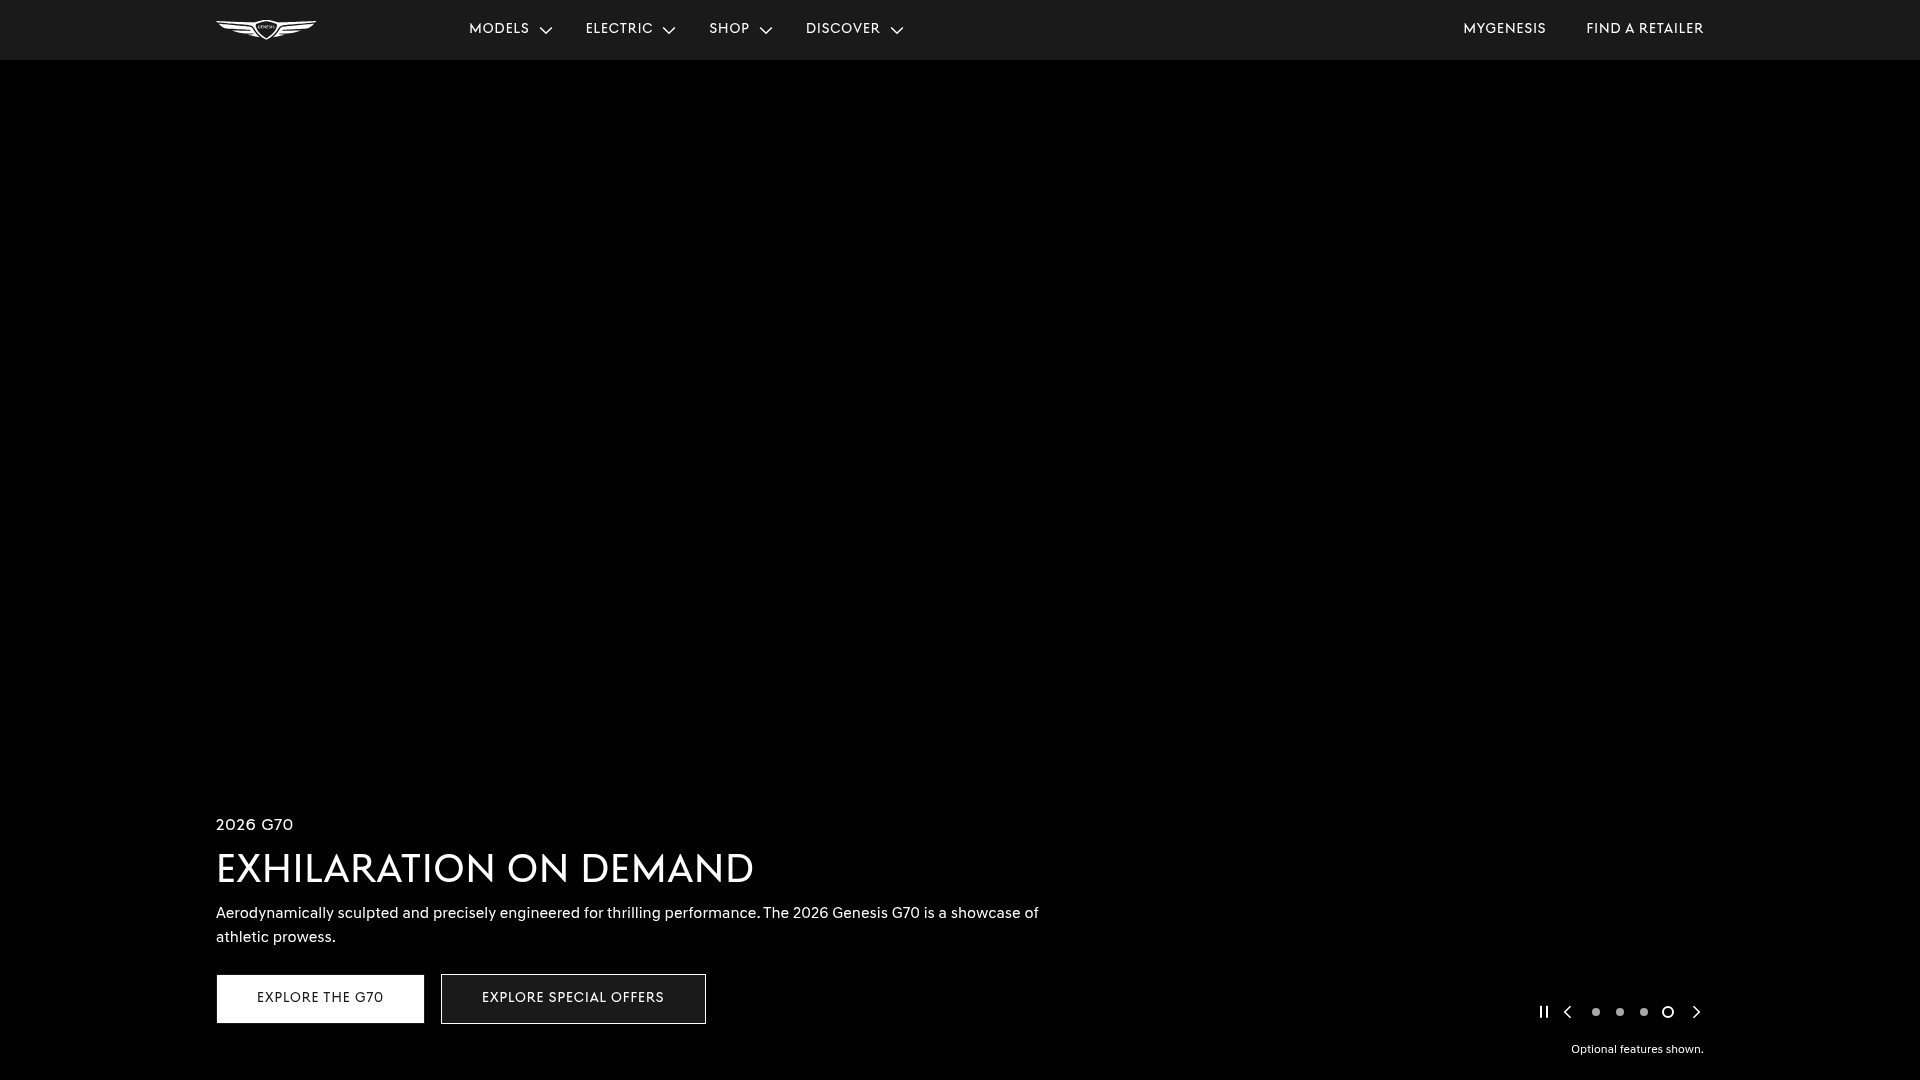Click the Aerodynamically sculpted description paragraph
Image resolution: width=1920 pixels, height=1080 pixels.
coord(627,925)
